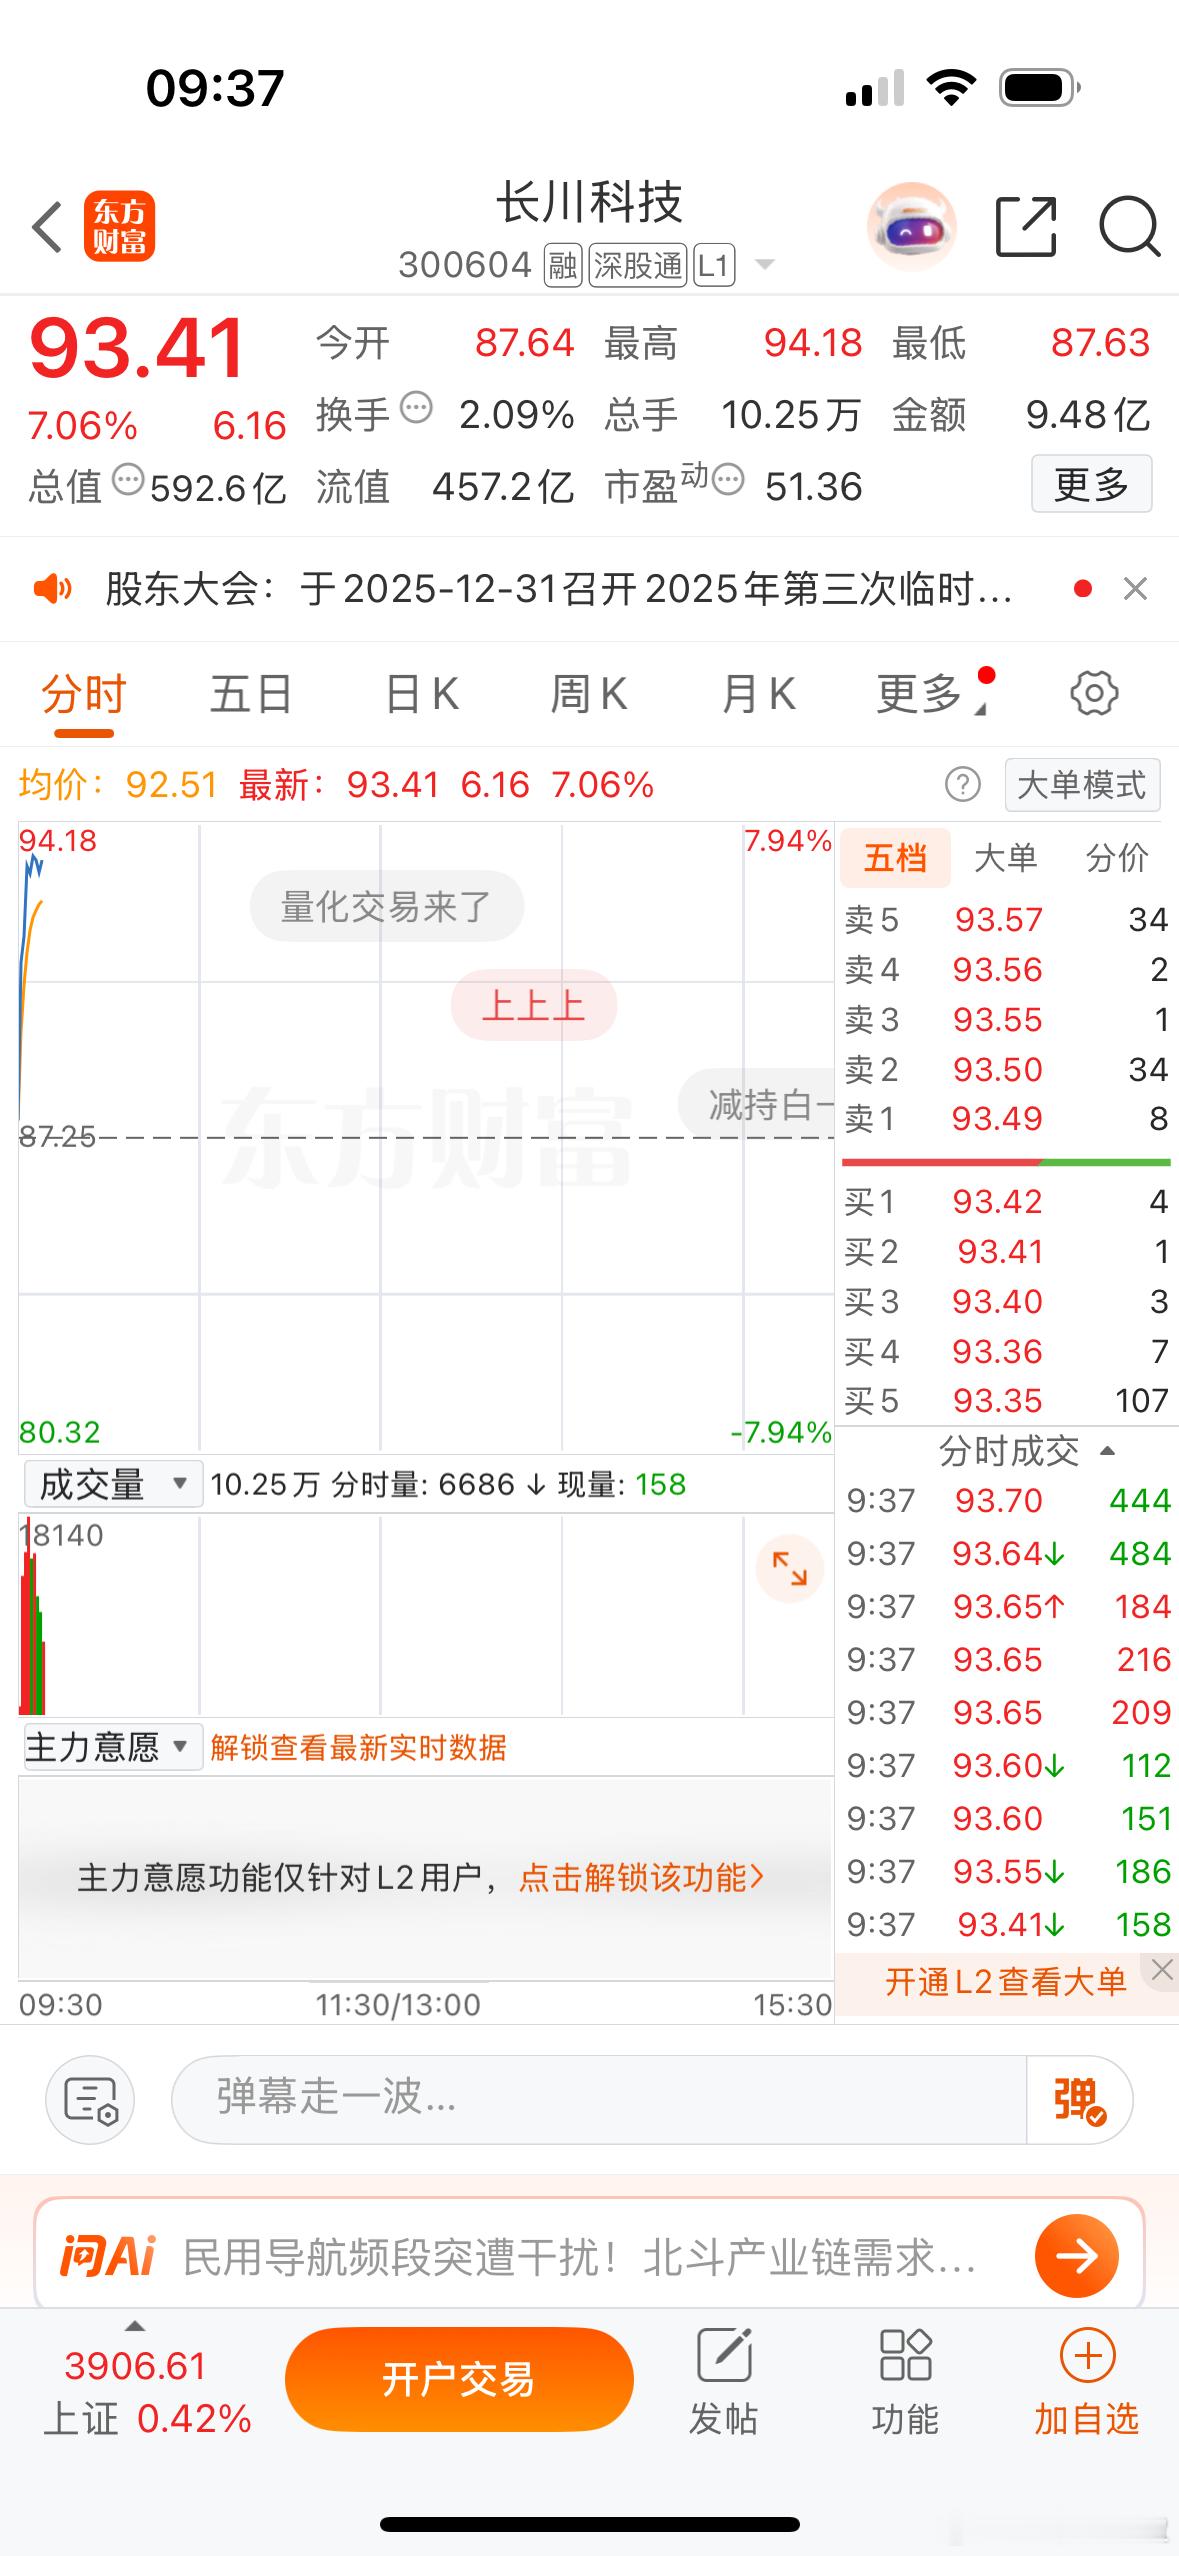The image size is (1179, 2556).
Task: Open the 功能 functions icon
Action: tap(905, 2355)
